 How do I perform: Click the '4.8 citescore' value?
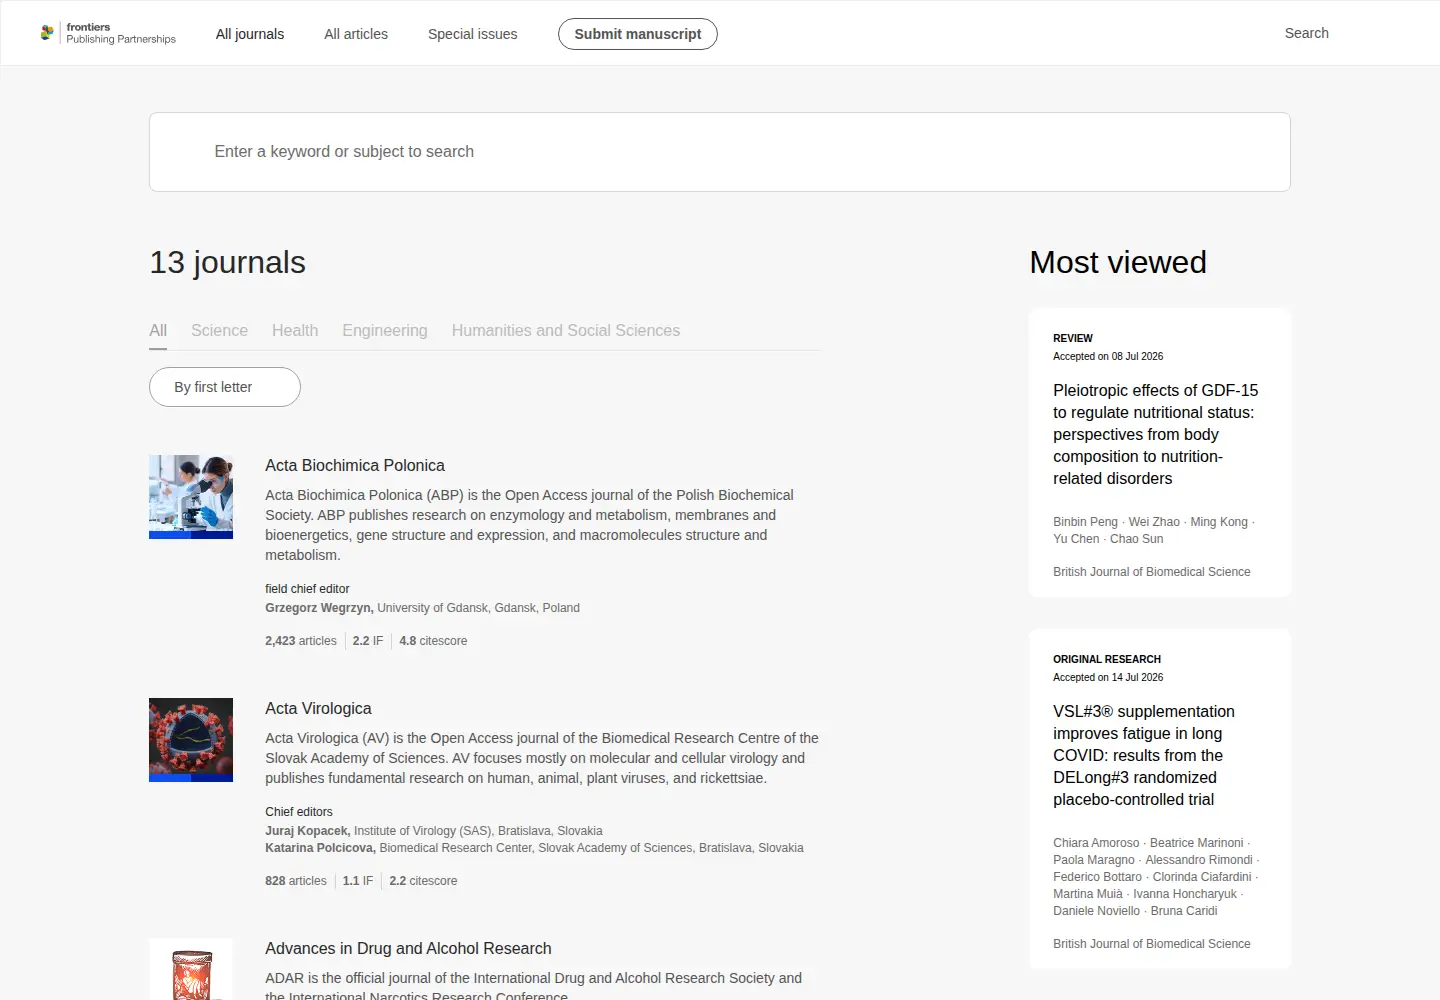tap(433, 641)
